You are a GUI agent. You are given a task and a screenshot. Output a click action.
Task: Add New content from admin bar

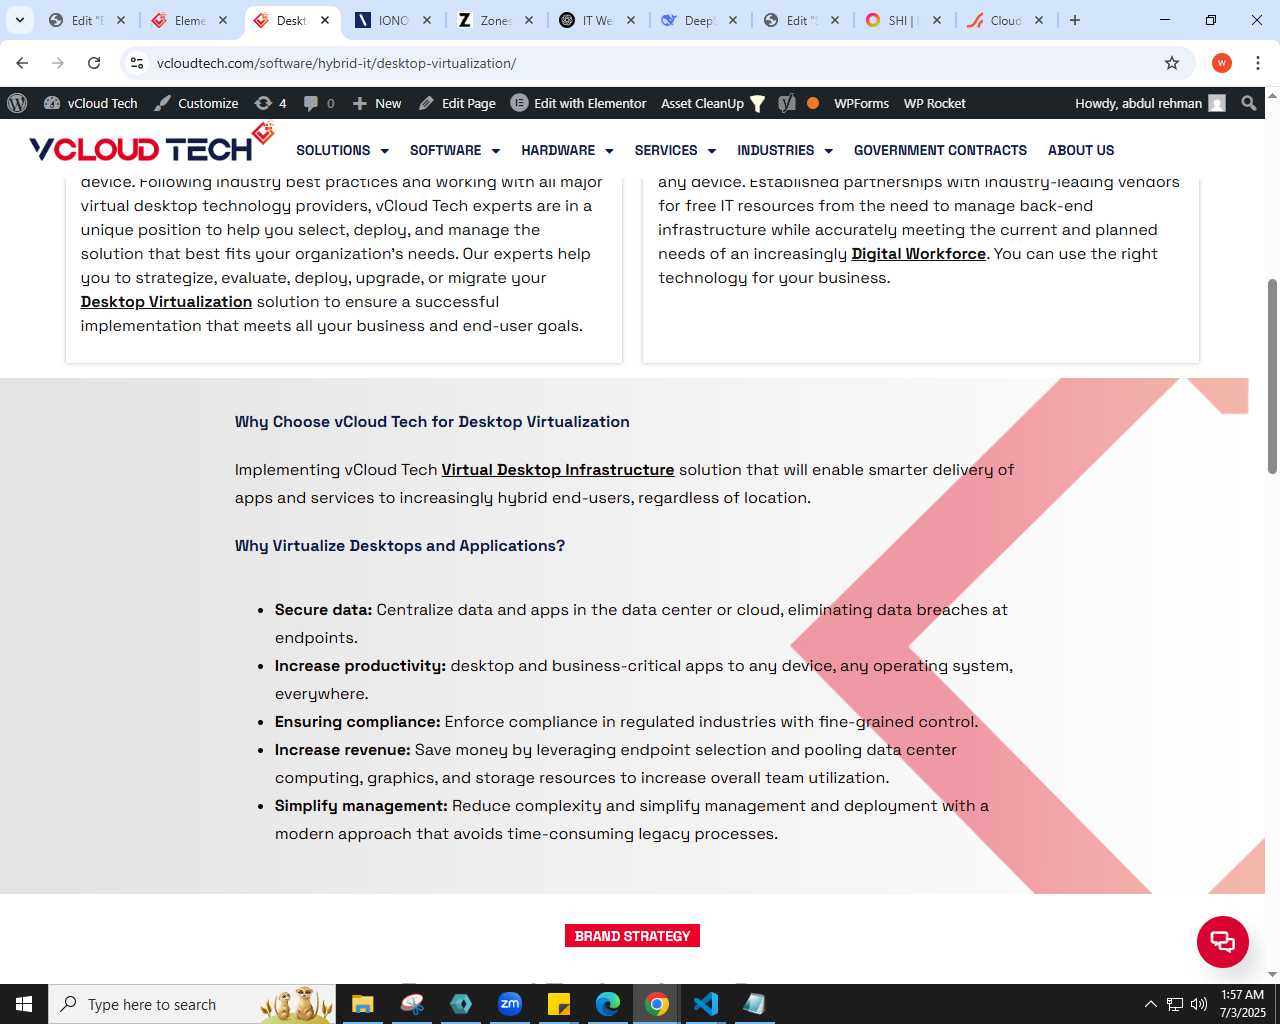click(377, 103)
